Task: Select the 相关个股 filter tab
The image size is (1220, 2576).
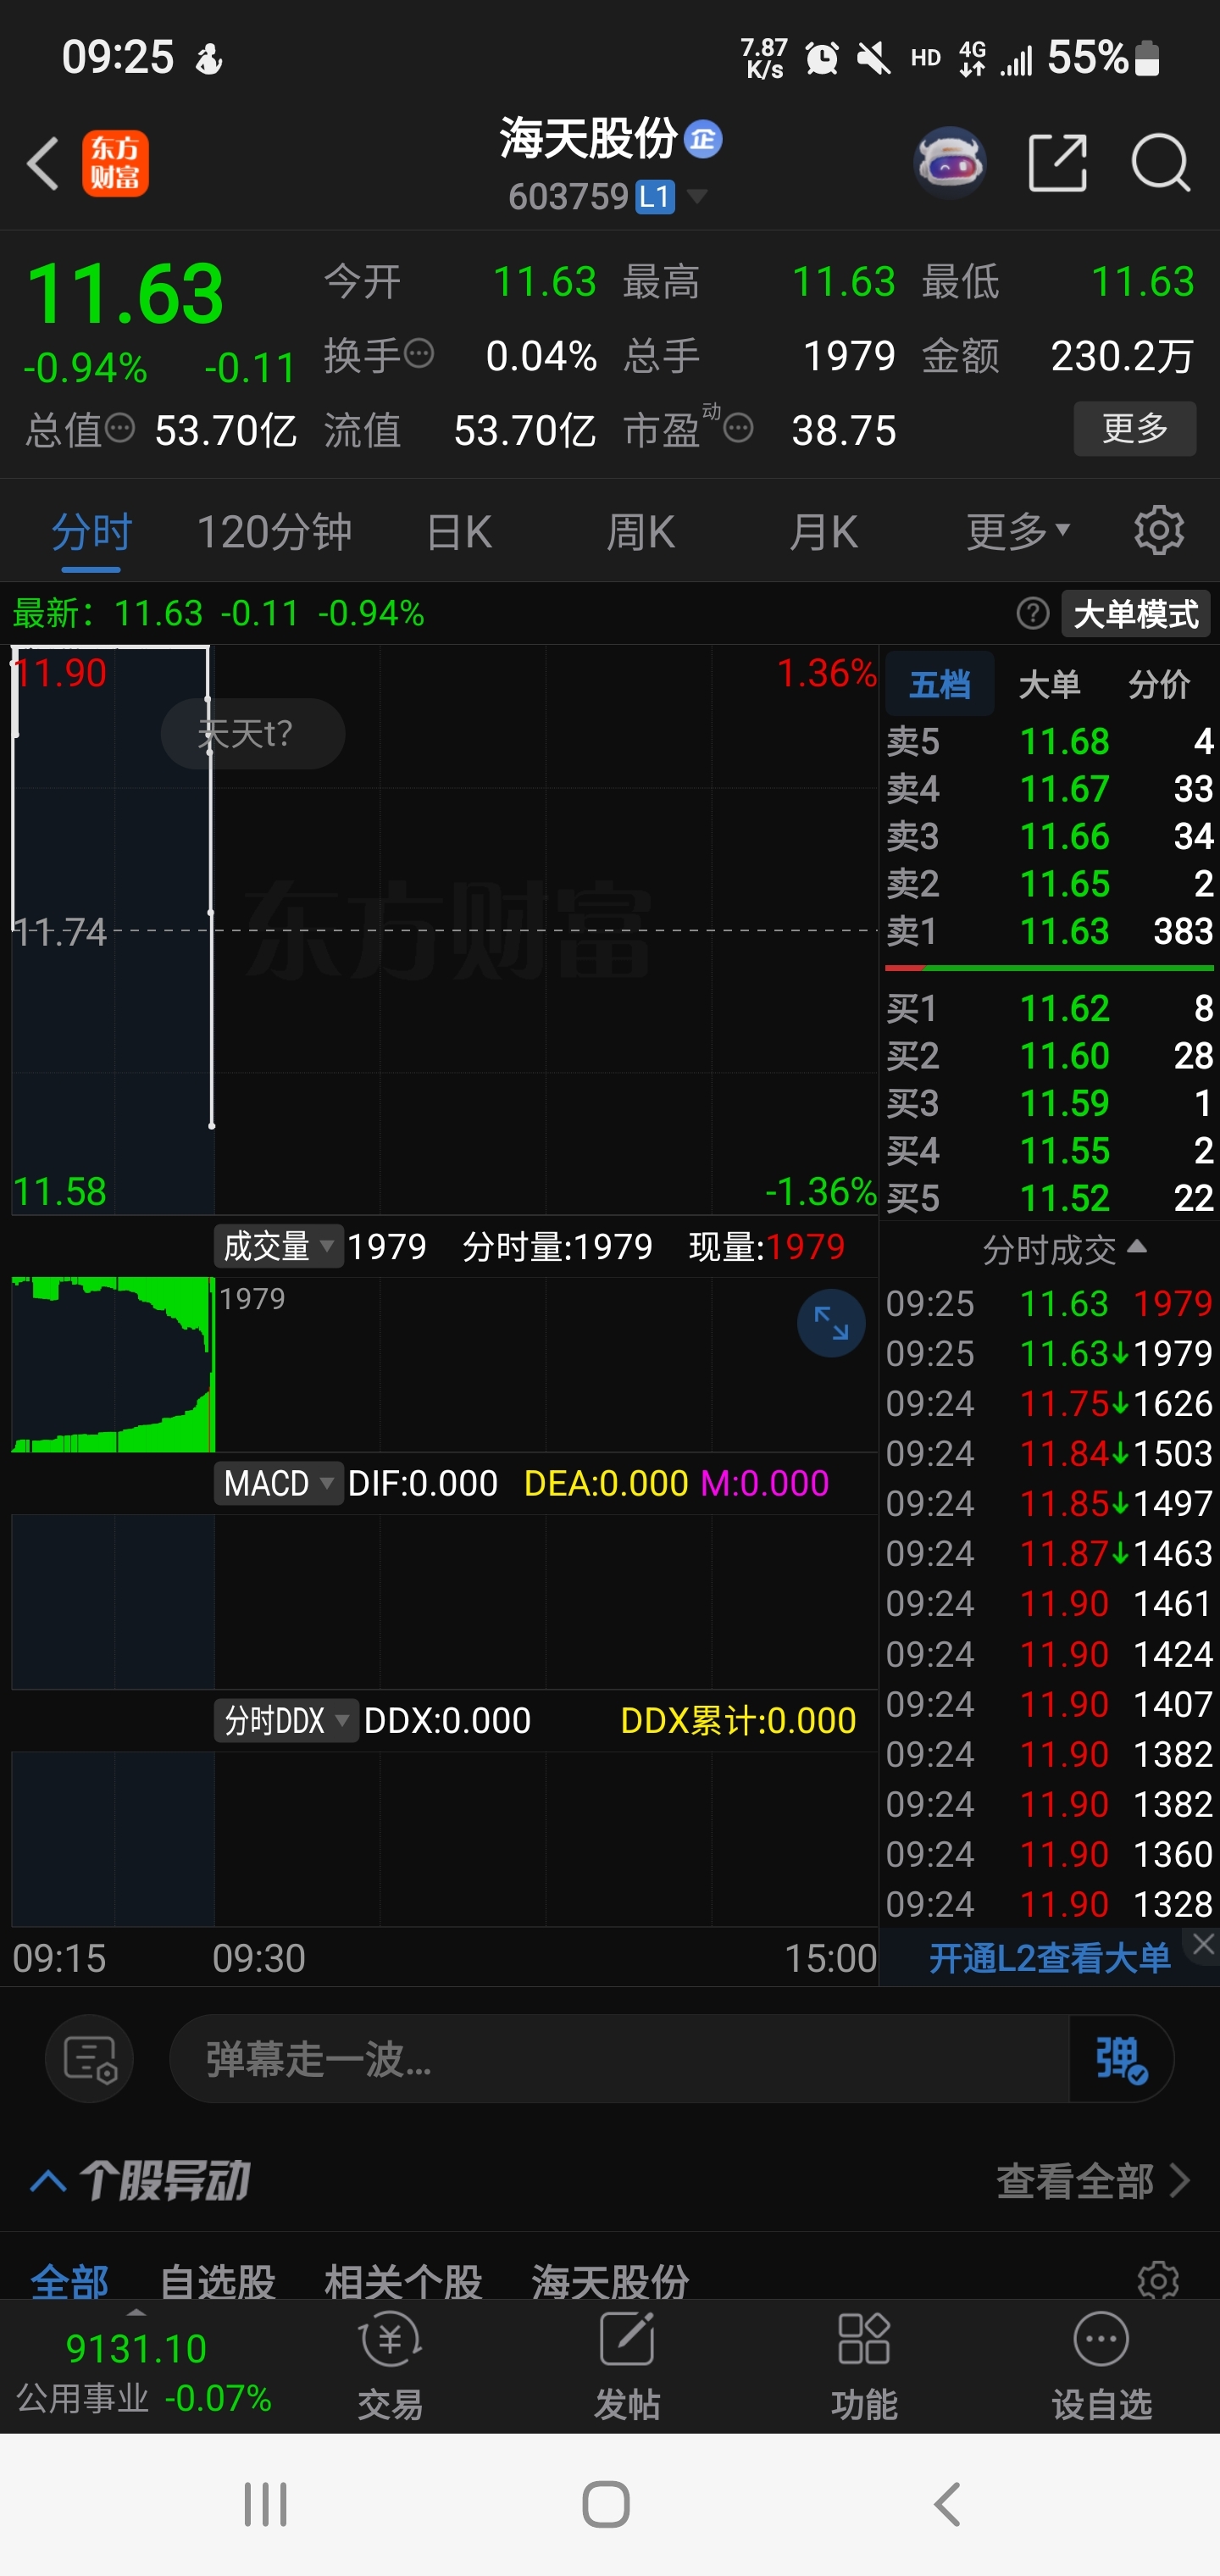Action: click(x=403, y=2281)
